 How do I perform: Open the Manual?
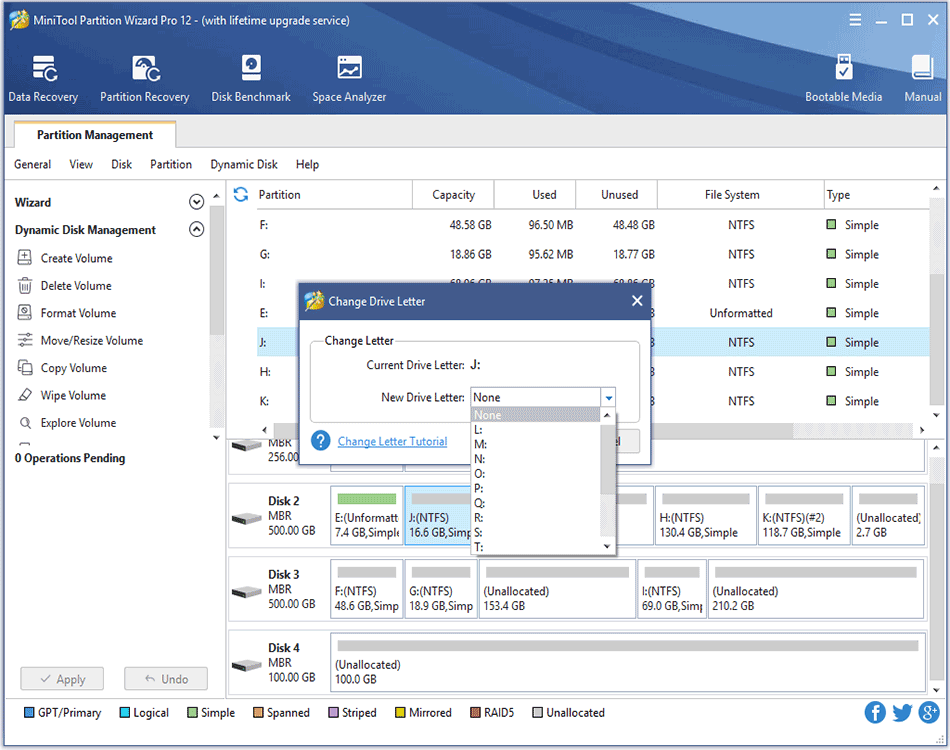click(923, 79)
